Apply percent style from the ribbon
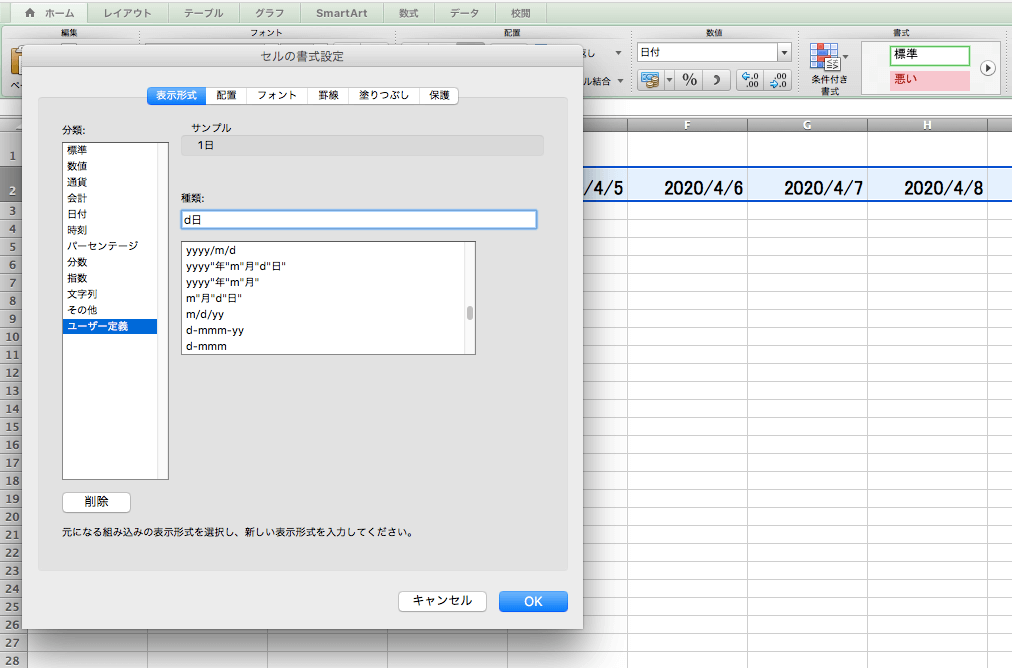This screenshot has height=668, width=1012. 690,80
